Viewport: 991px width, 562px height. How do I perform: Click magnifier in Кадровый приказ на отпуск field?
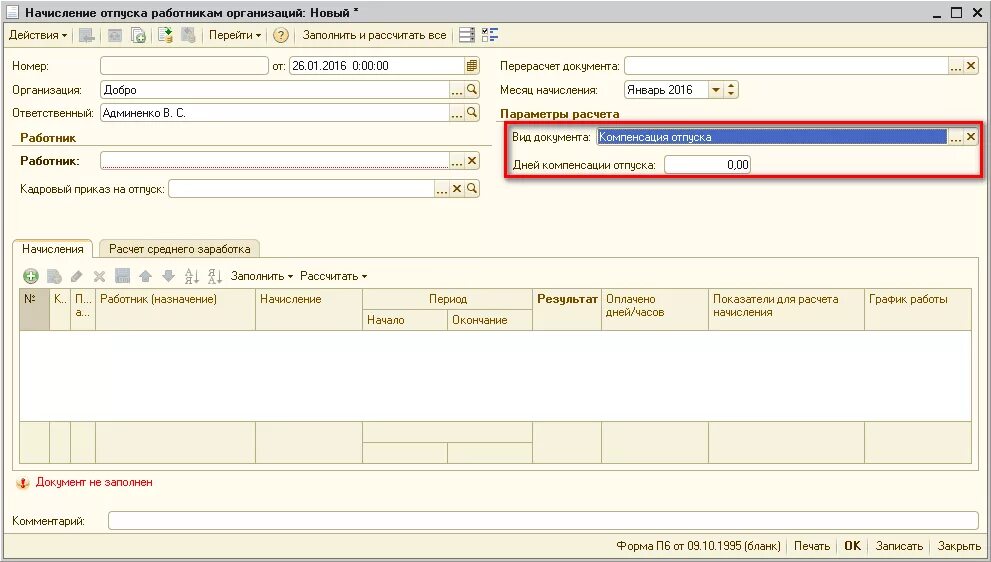coord(472,188)
